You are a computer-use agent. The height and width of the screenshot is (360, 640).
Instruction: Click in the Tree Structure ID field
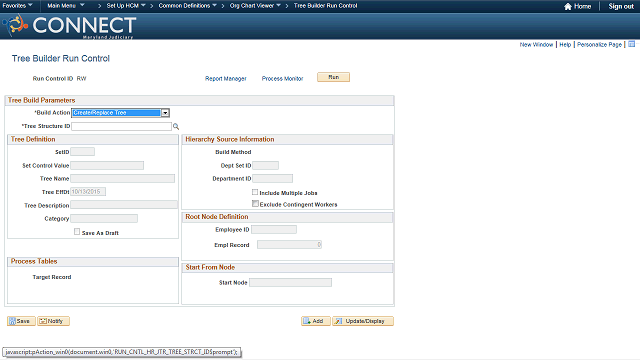pos(121,127)
